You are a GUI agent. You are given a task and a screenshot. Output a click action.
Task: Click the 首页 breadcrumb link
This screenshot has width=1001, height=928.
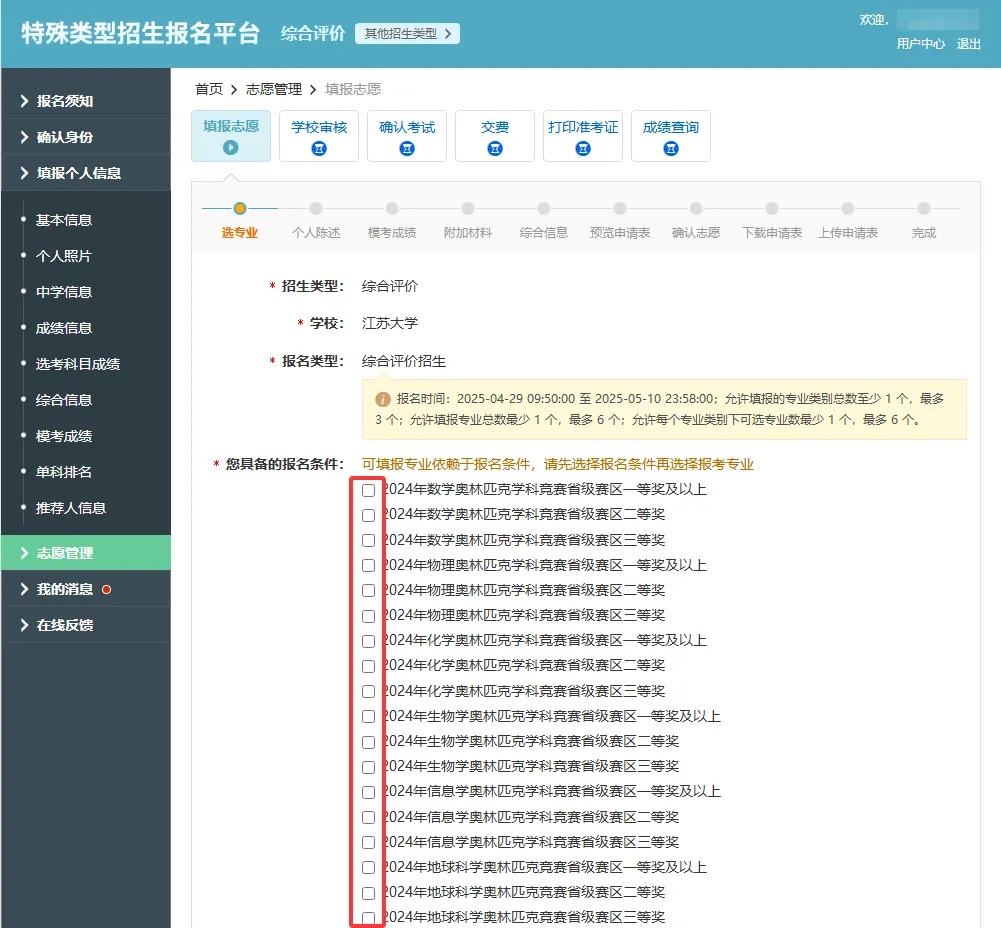pyautogui.click(x=209, y=89)
